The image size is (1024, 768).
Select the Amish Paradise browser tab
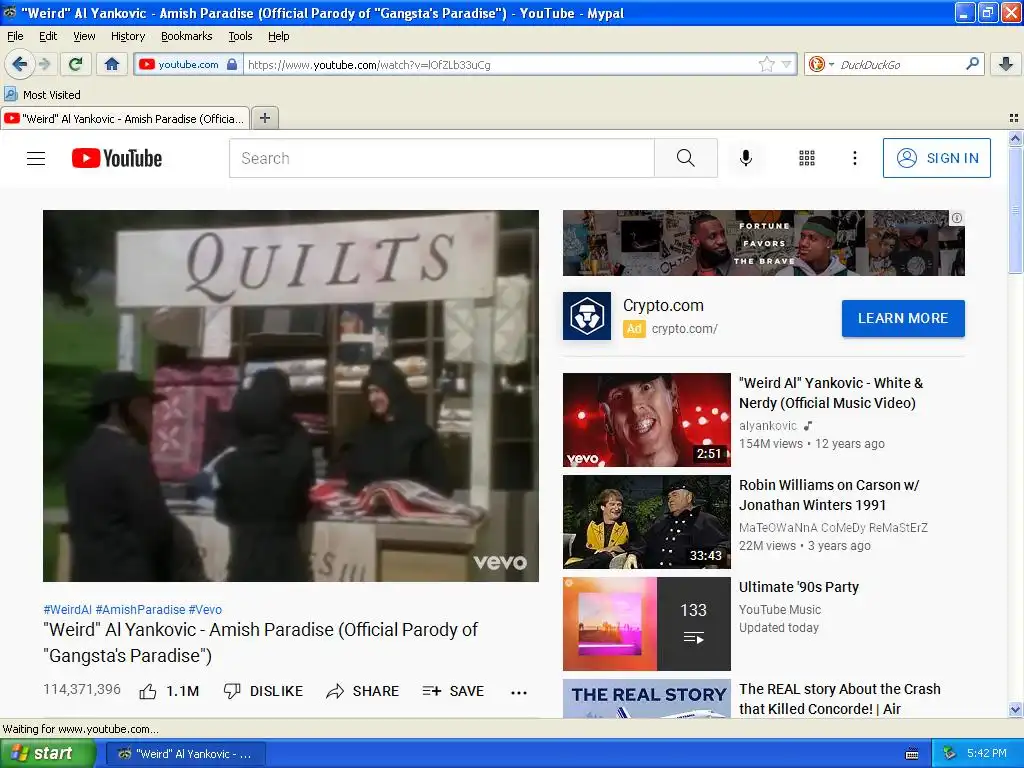(125, 118)
